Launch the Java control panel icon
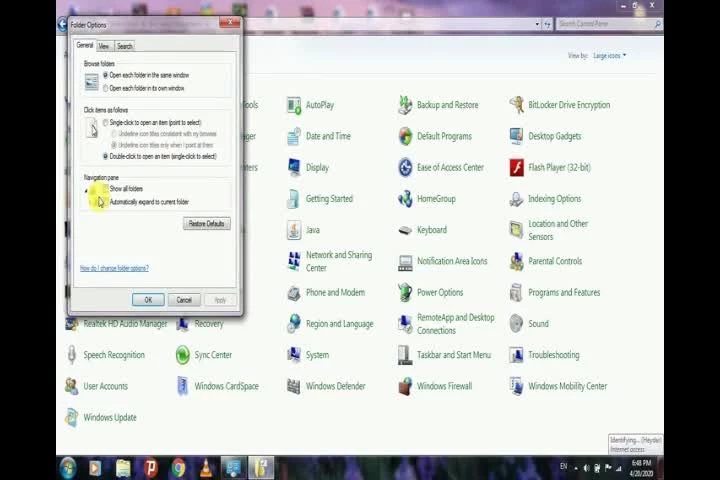Viewport: 720px width, 480px height. (294, 230)
